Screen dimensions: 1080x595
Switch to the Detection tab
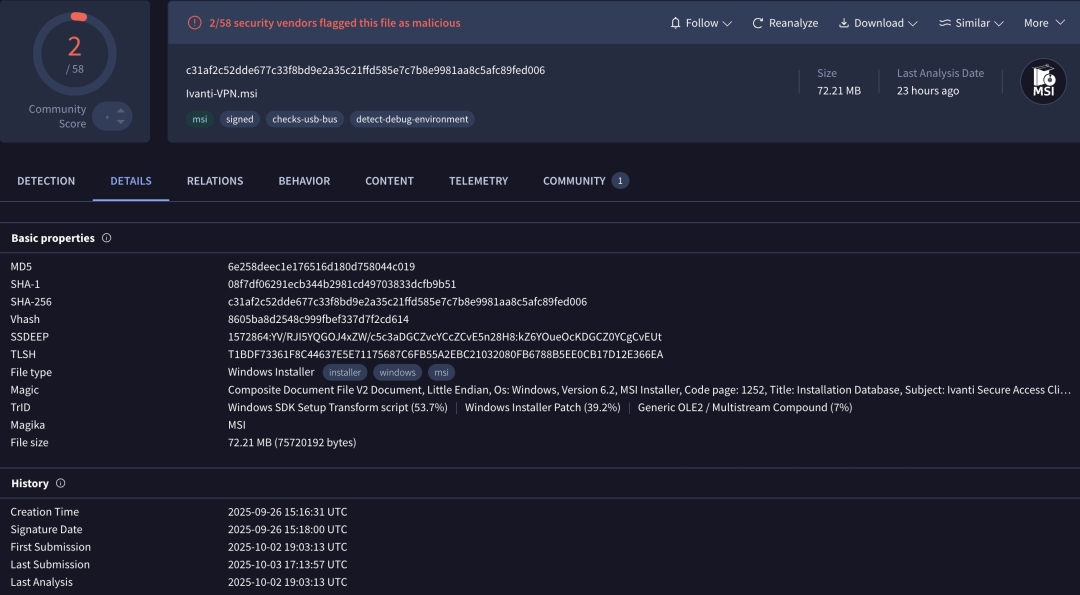coord(46,181)
